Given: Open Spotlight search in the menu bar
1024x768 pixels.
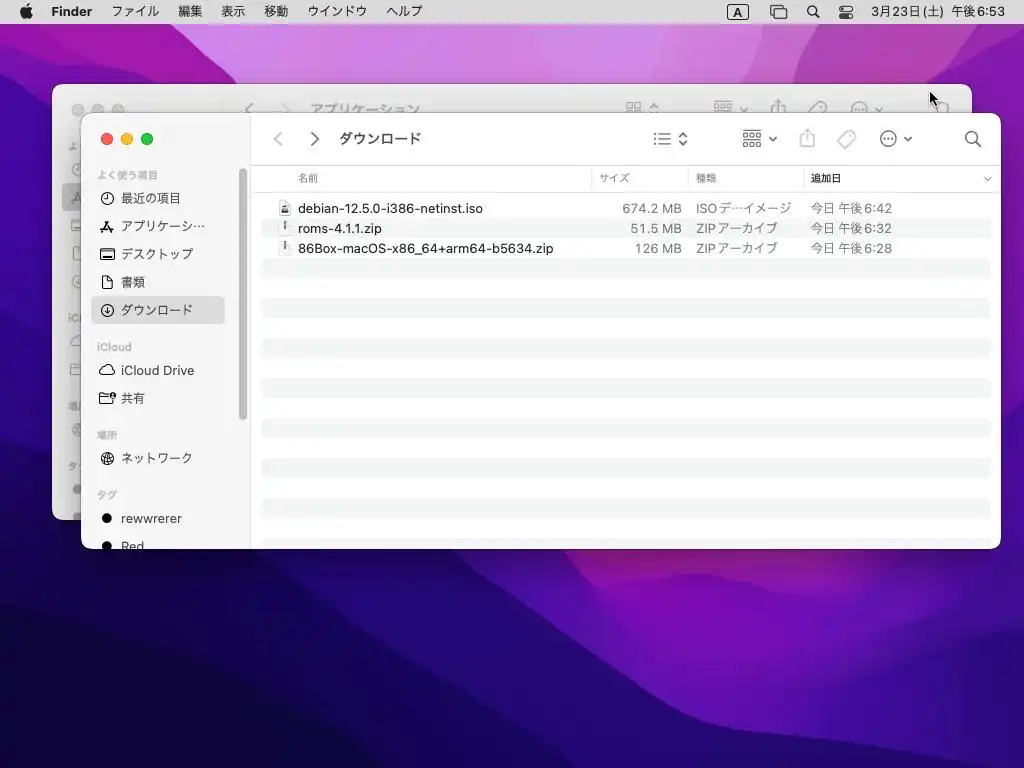Looking at the screenshot, I should tap(813, 12).
